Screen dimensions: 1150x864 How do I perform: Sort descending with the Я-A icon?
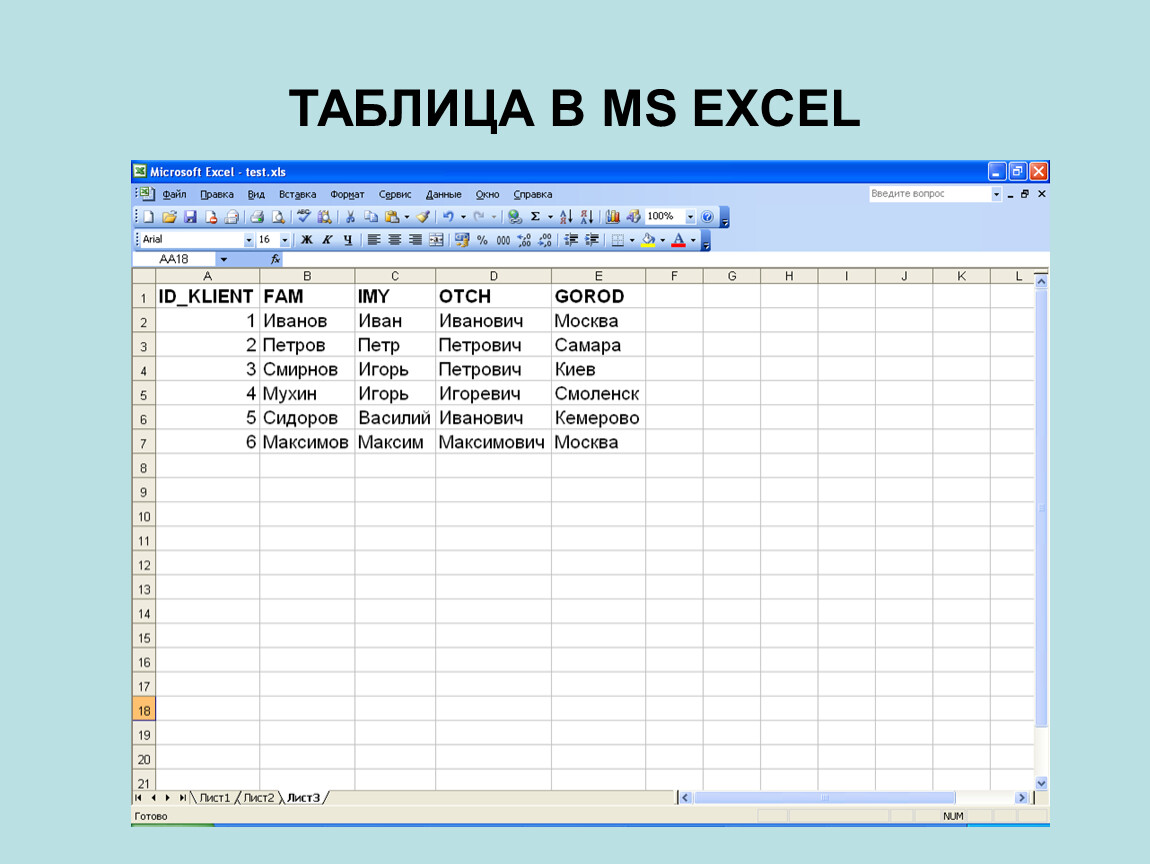click(x=587, y=217)
